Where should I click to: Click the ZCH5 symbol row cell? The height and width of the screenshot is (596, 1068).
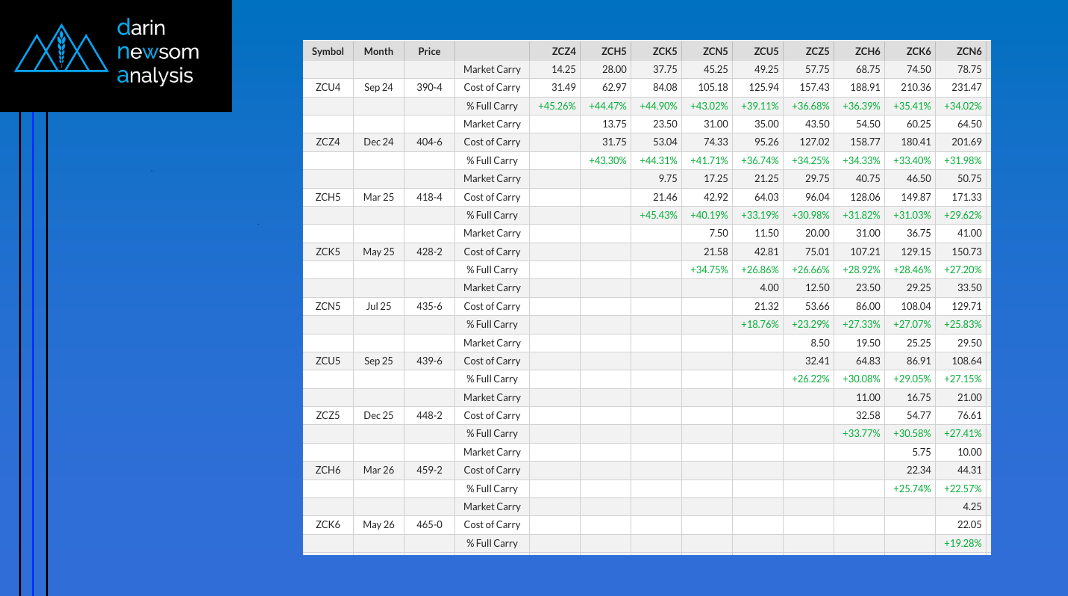click(x=327, y=197)
